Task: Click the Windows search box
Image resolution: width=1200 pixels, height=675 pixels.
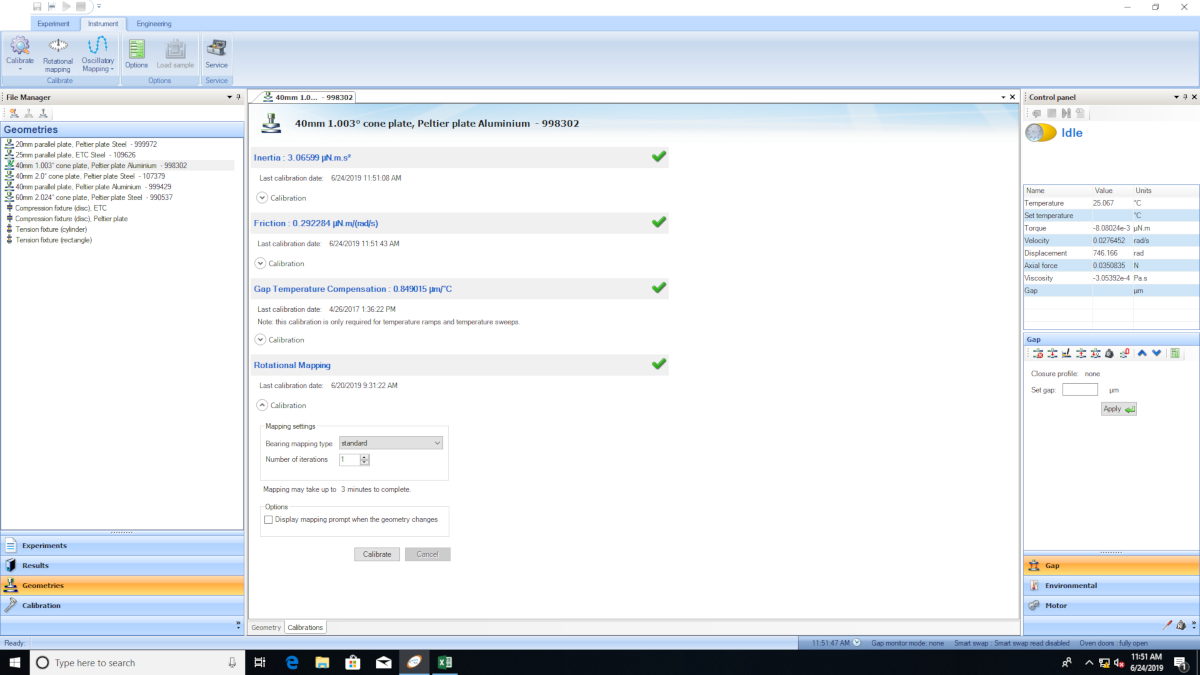Action: point(139,662)
